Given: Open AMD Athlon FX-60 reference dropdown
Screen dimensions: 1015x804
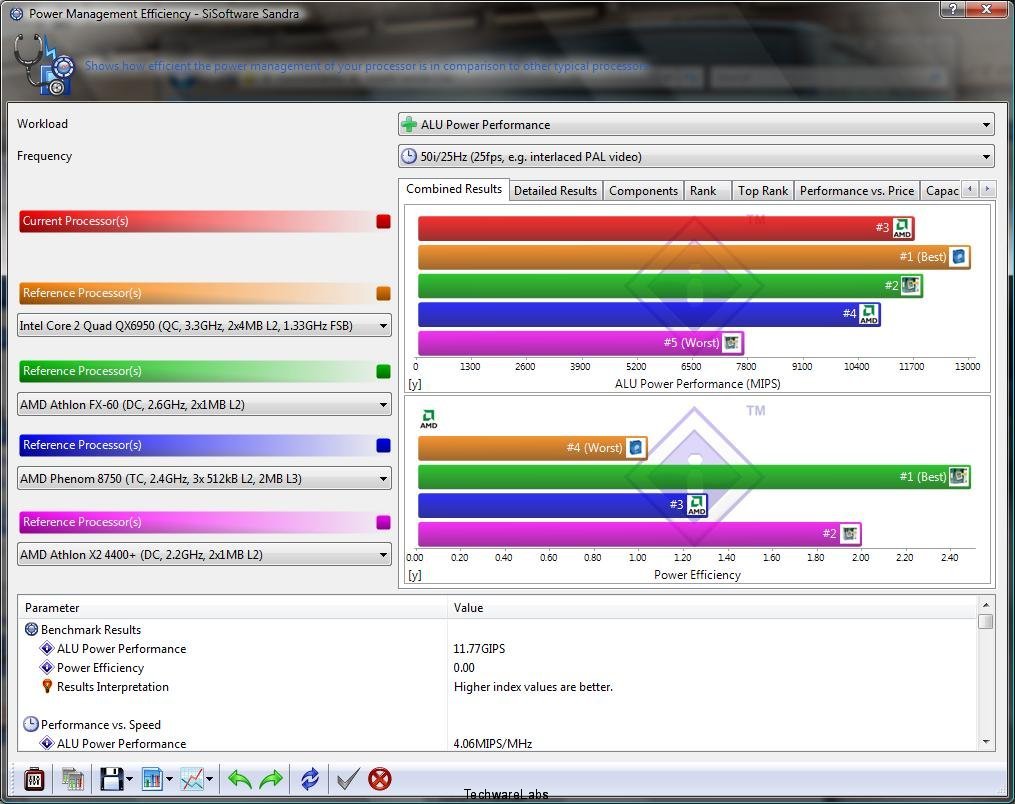Looking at the screenshot, I should click(x=205, y=405).
